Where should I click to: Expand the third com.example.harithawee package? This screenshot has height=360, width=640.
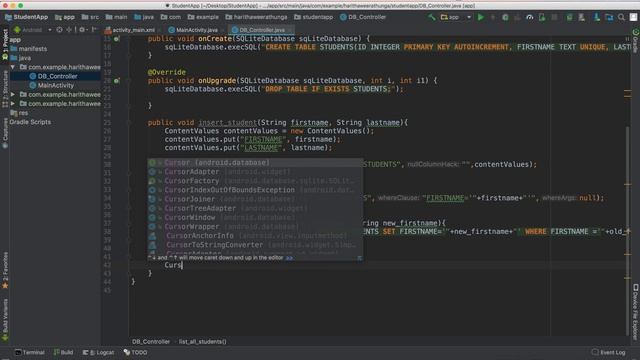coord(13,104)
